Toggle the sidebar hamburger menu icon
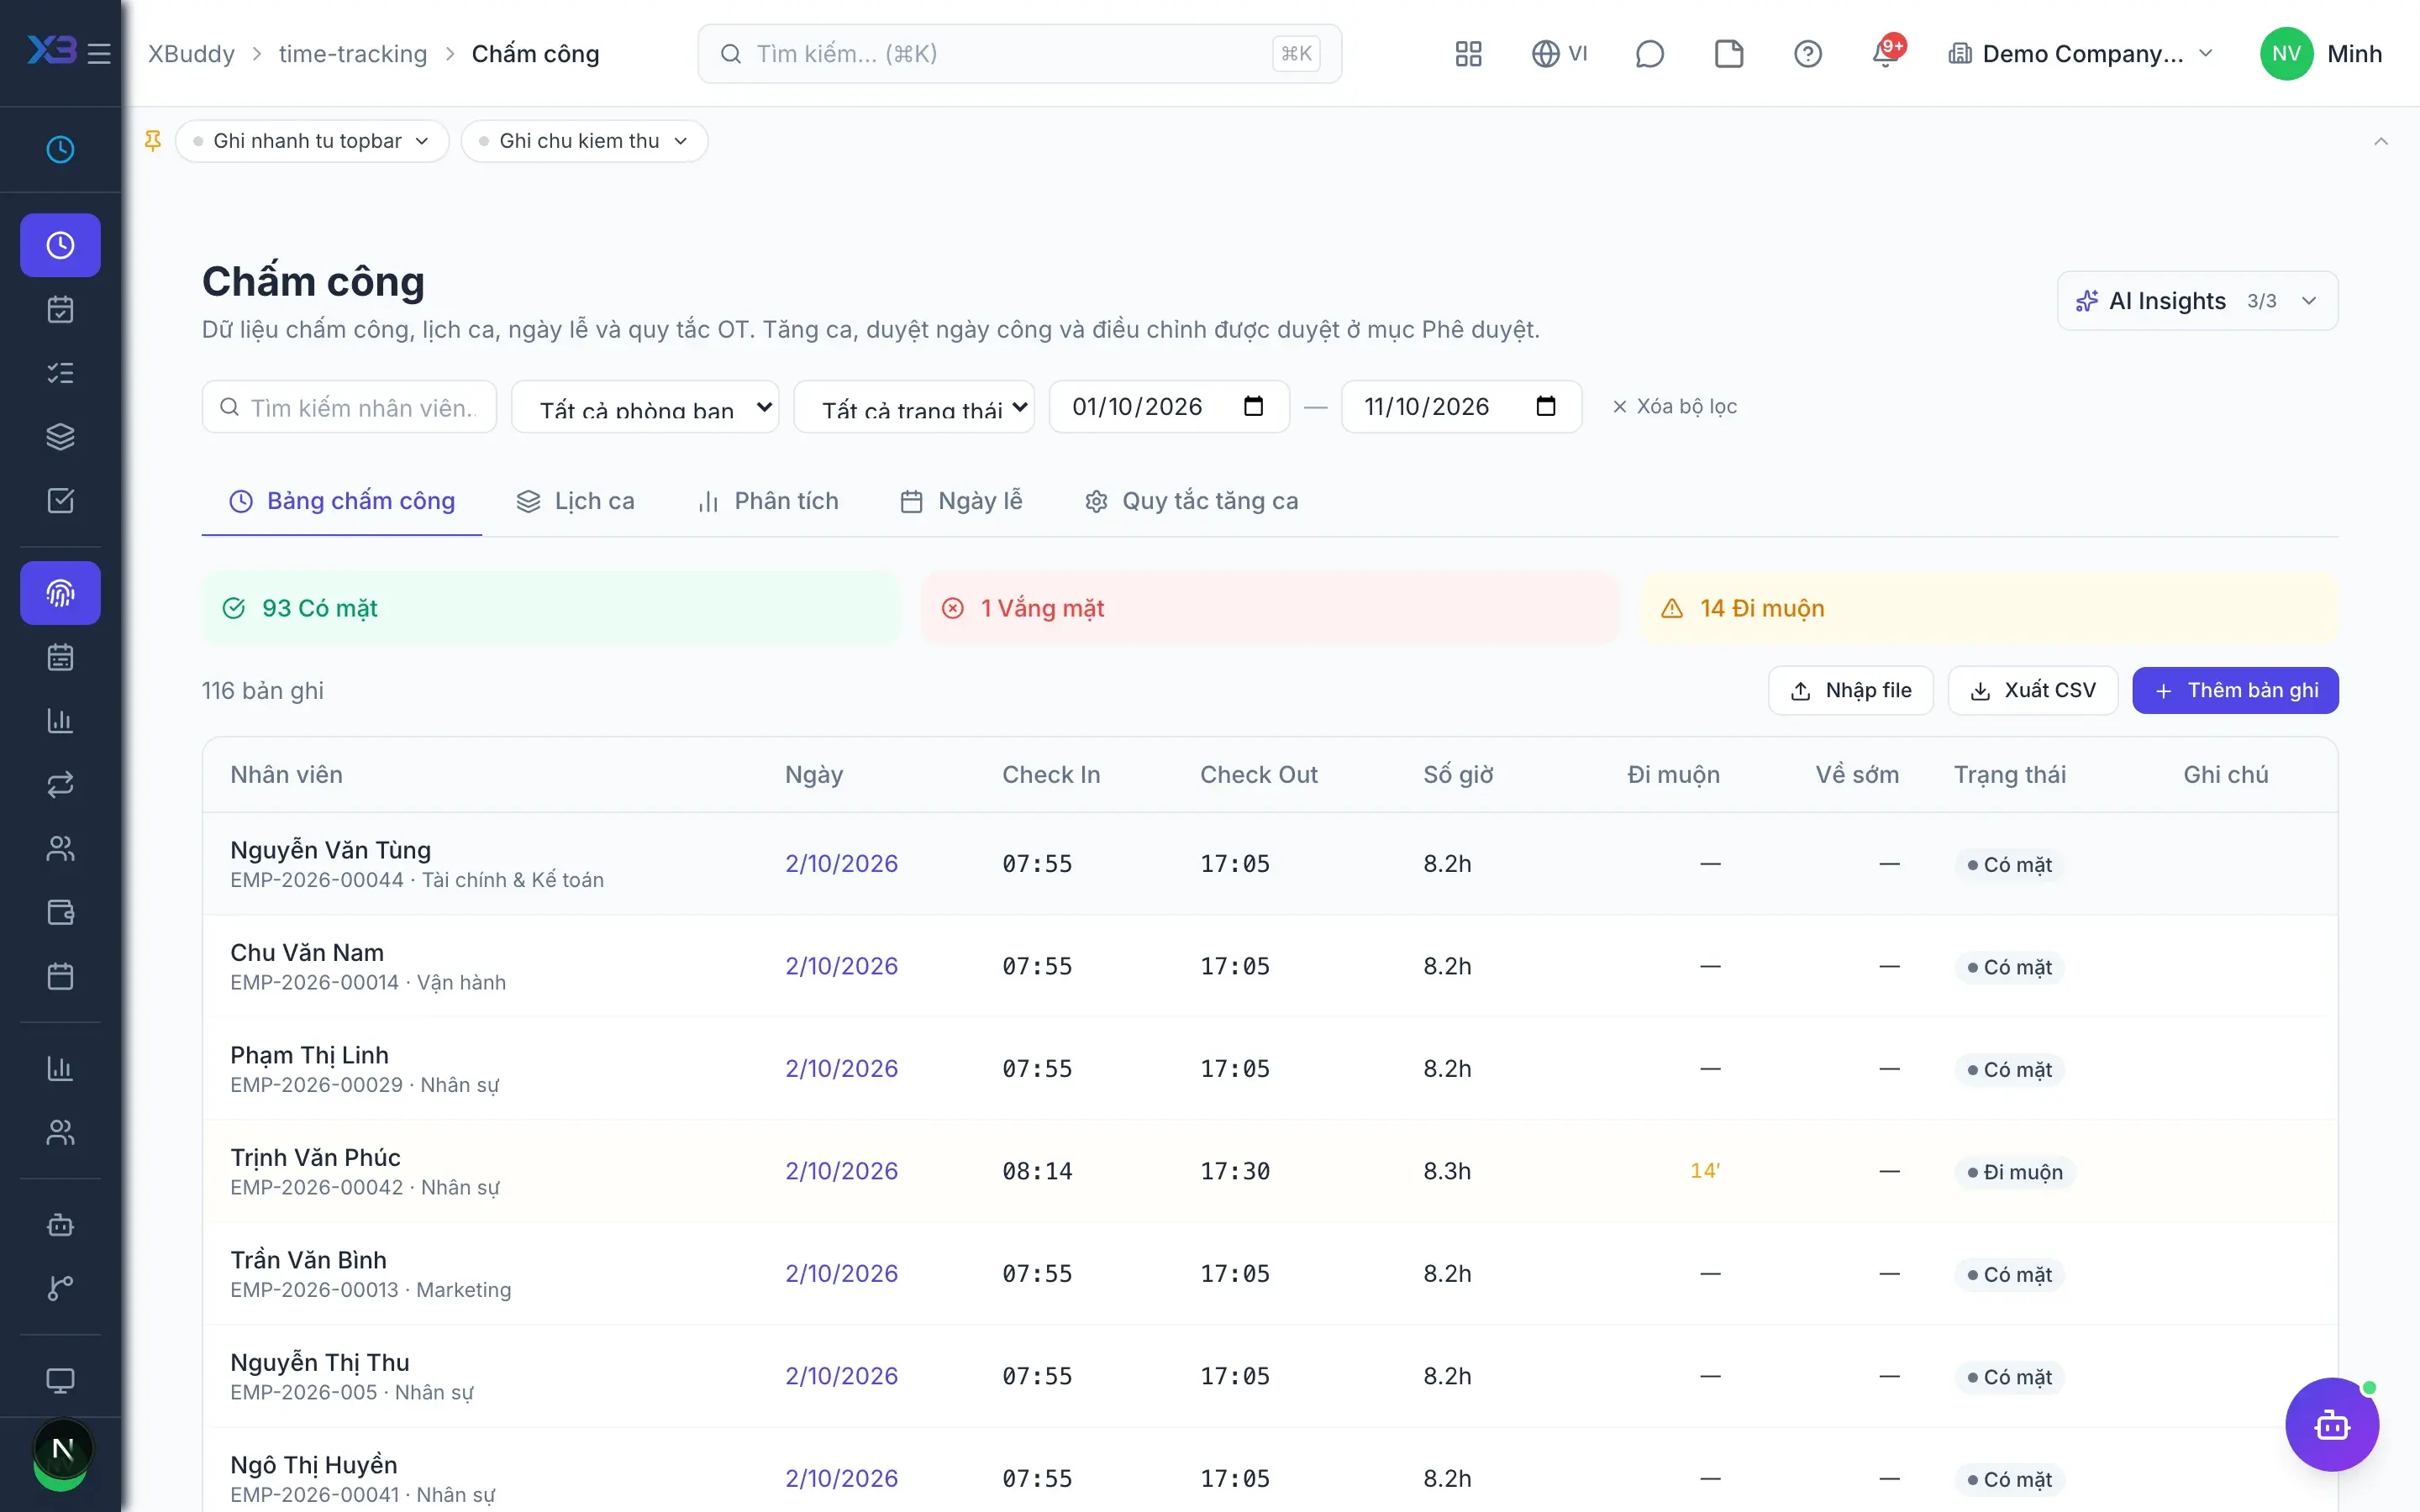Image resolution: width=2420 pixels, height=1512 pixels. [99, 54]
